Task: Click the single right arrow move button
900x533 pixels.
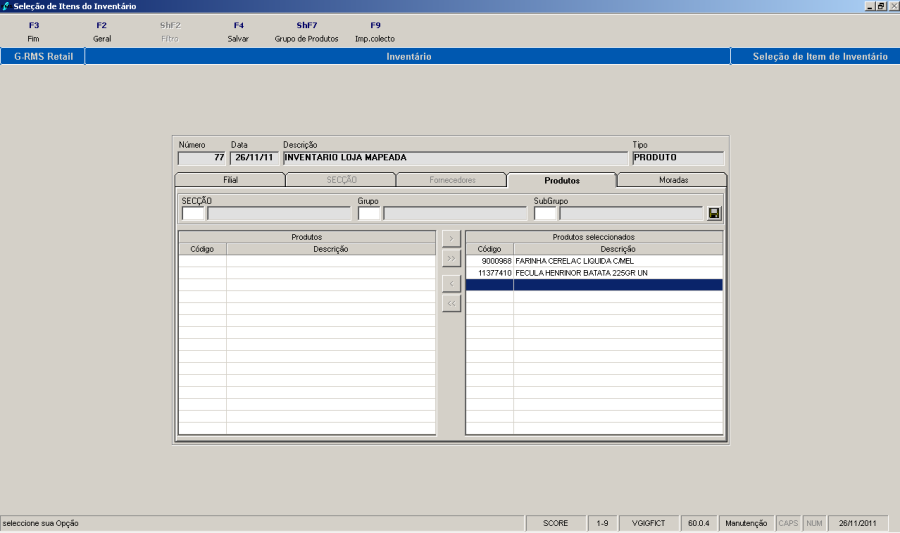Action: tap(451, 238)
